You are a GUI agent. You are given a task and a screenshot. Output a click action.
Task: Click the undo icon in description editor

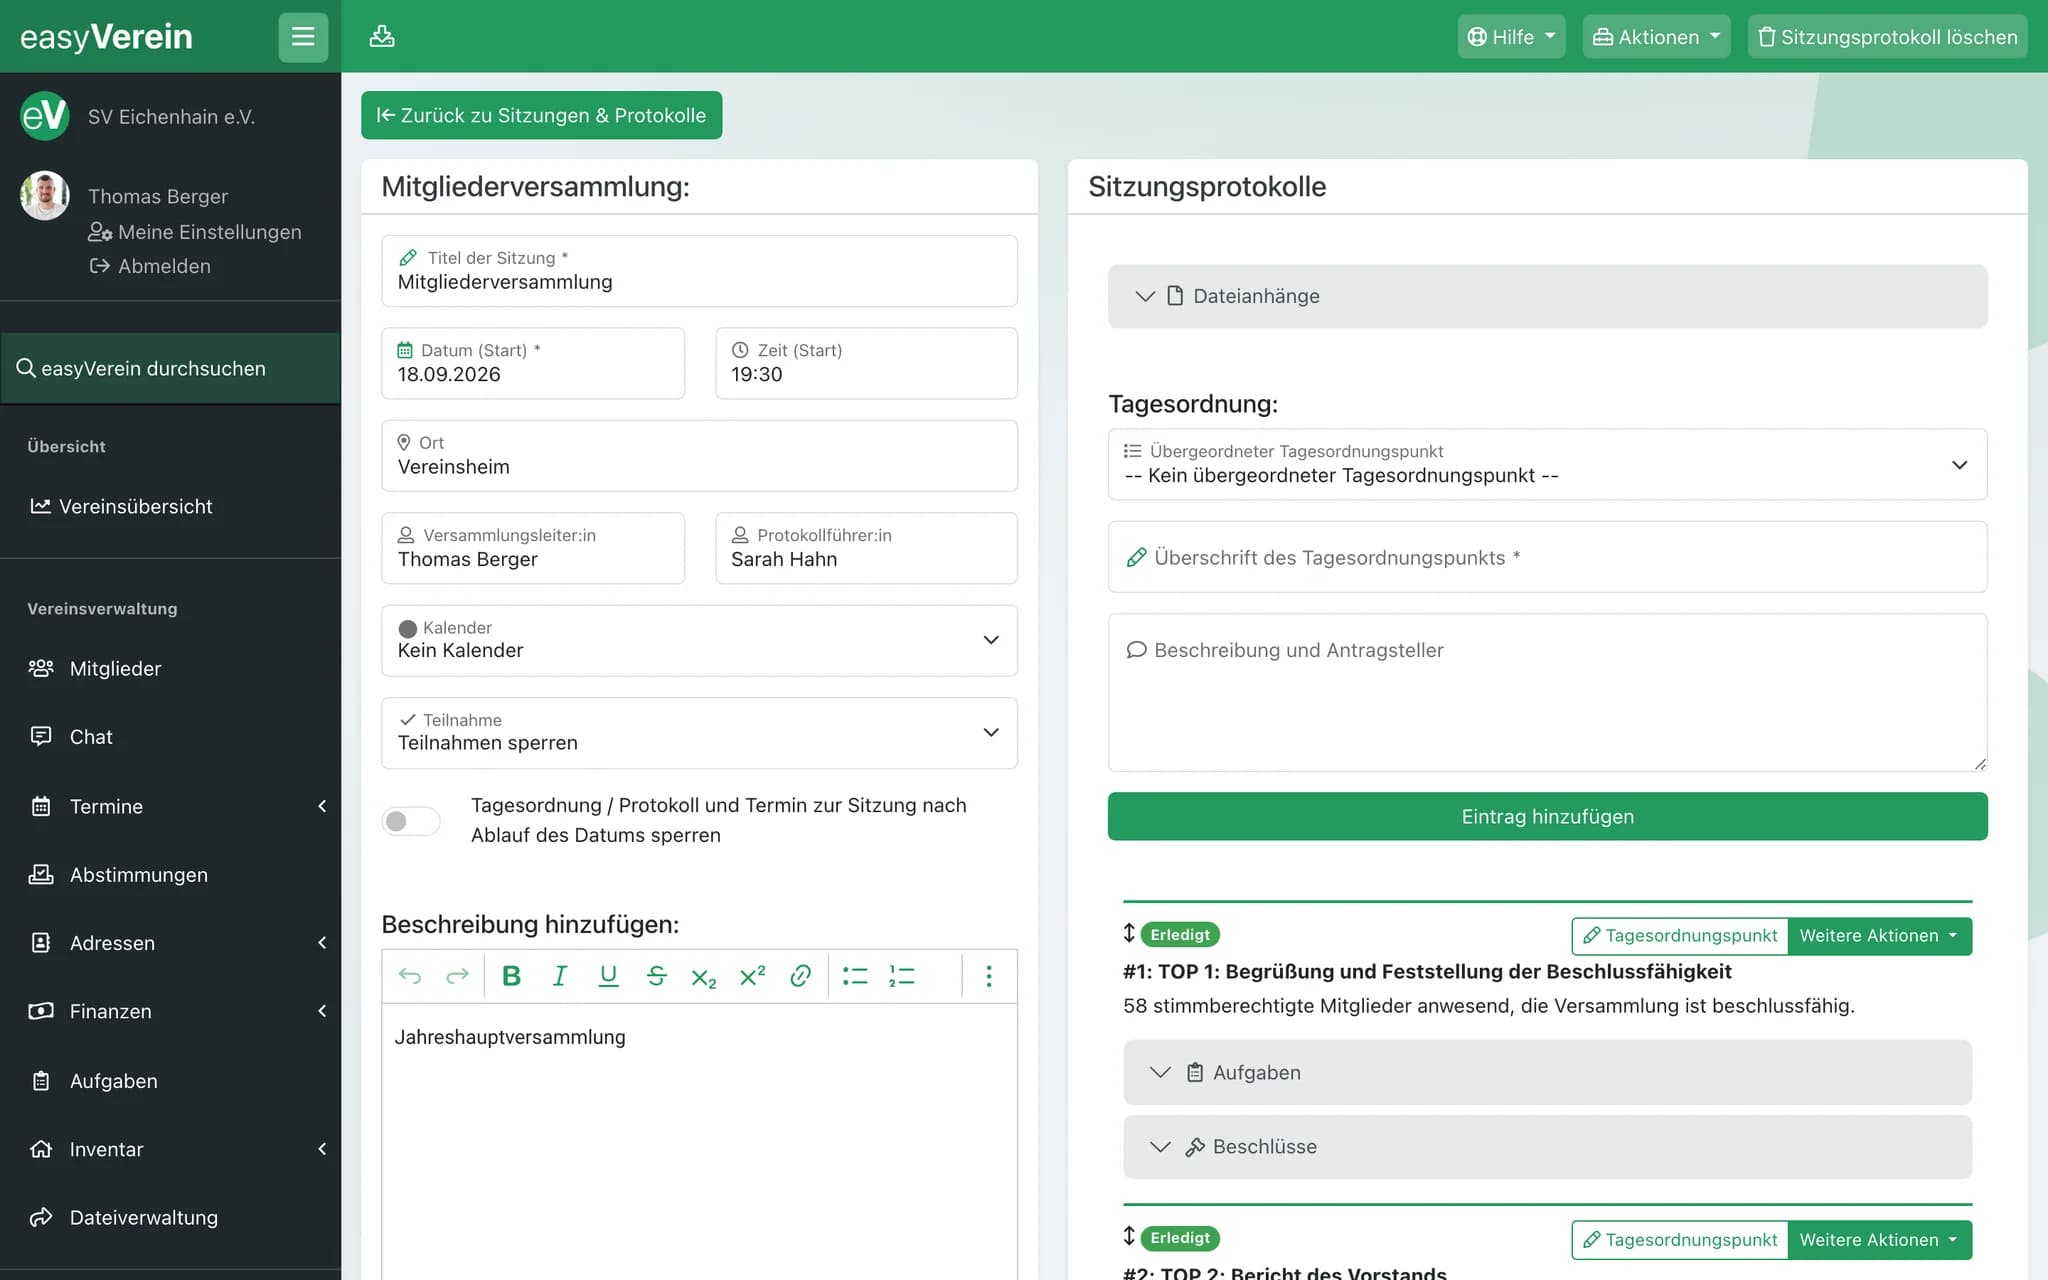pos(410,976)
